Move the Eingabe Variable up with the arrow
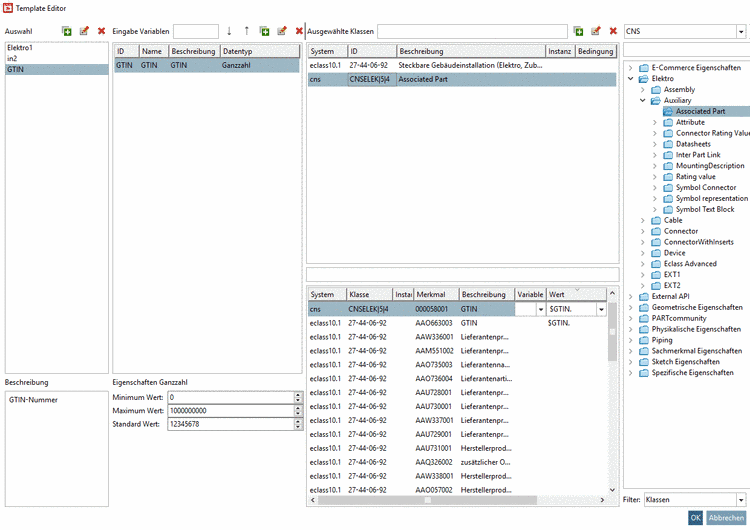Viewport: 750px width, 530px height. pos(246,32)
